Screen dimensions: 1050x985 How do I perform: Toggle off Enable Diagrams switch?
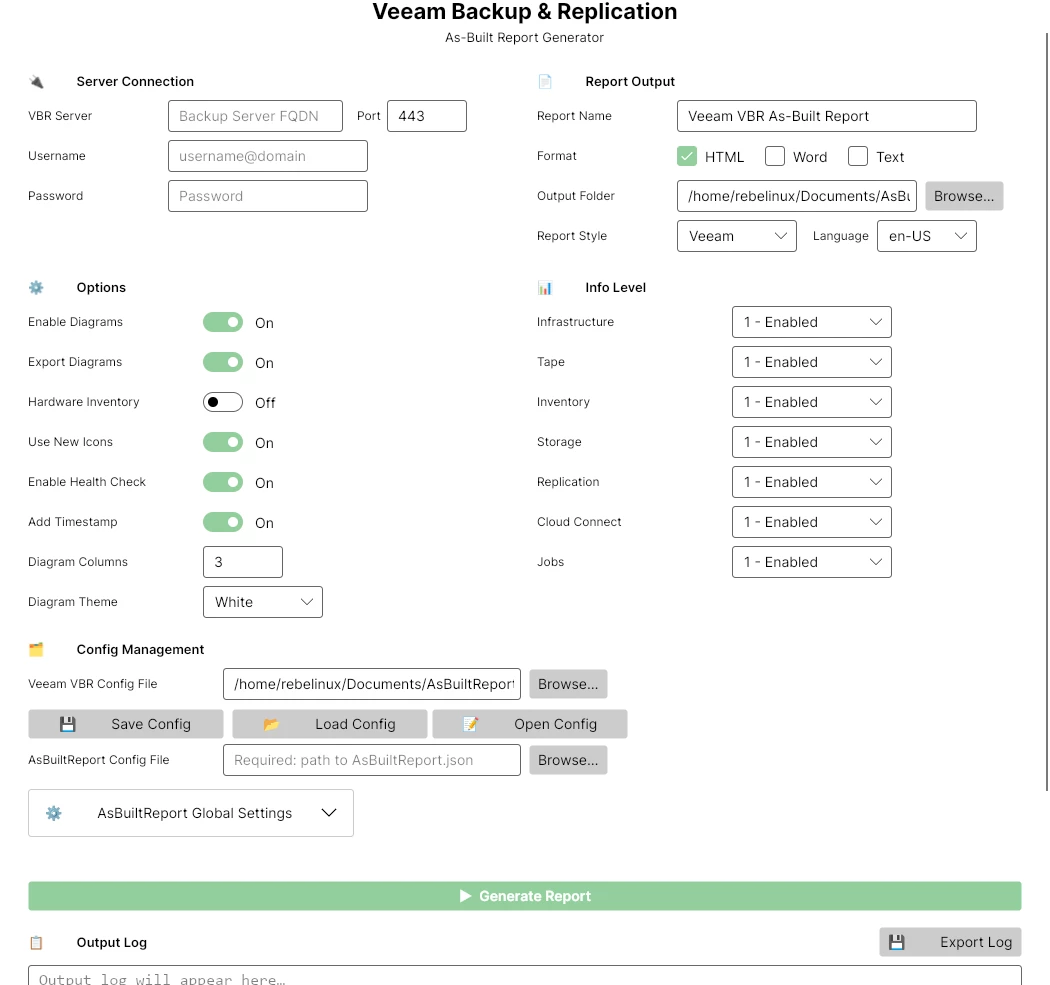pyautogui.click(x=223, y=323)
